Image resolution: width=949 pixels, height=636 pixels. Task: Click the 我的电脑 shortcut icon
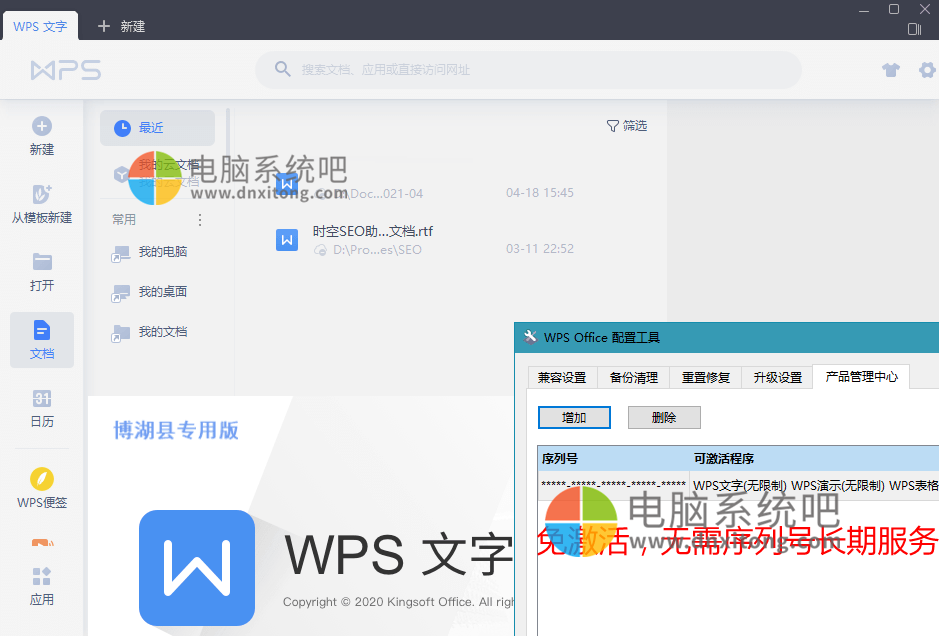click(x=120, y=254)
